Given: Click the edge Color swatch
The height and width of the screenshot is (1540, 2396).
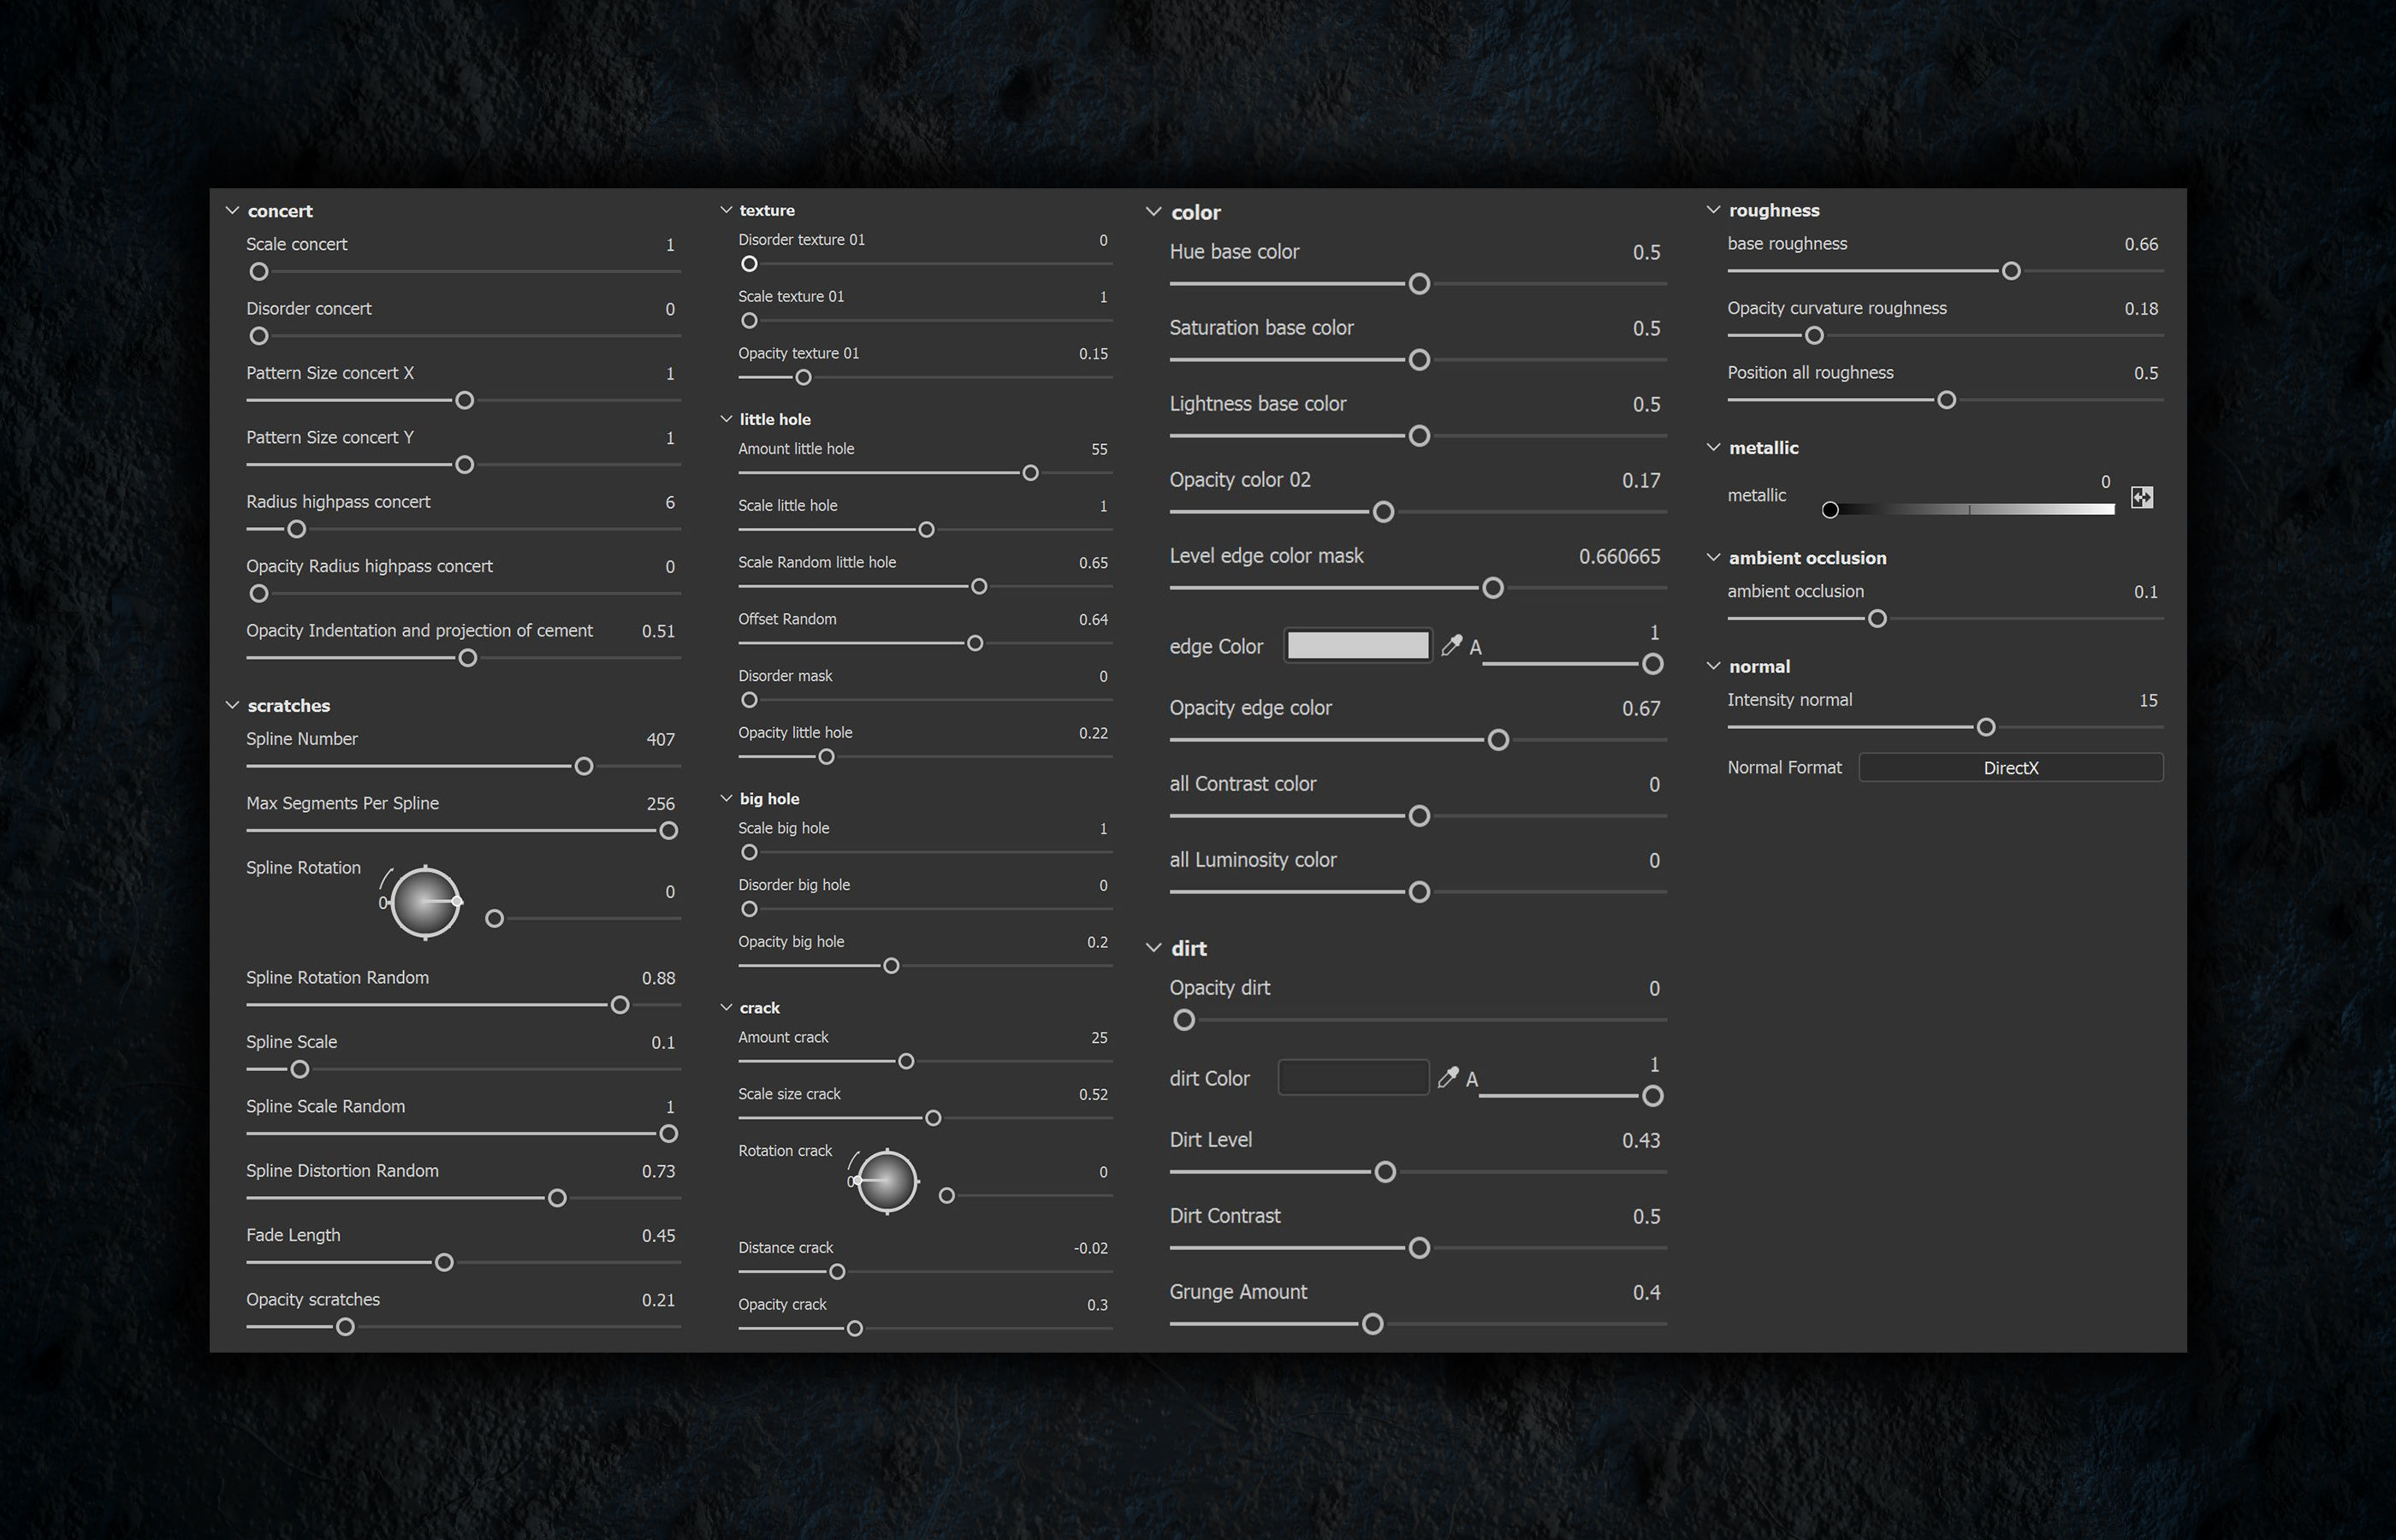Looking at the screenshot, I should coord(1357,646).
